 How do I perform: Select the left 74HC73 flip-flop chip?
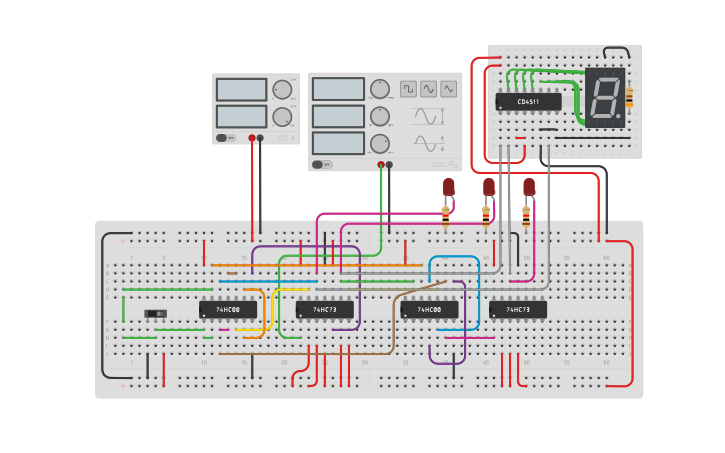(324, 310)
